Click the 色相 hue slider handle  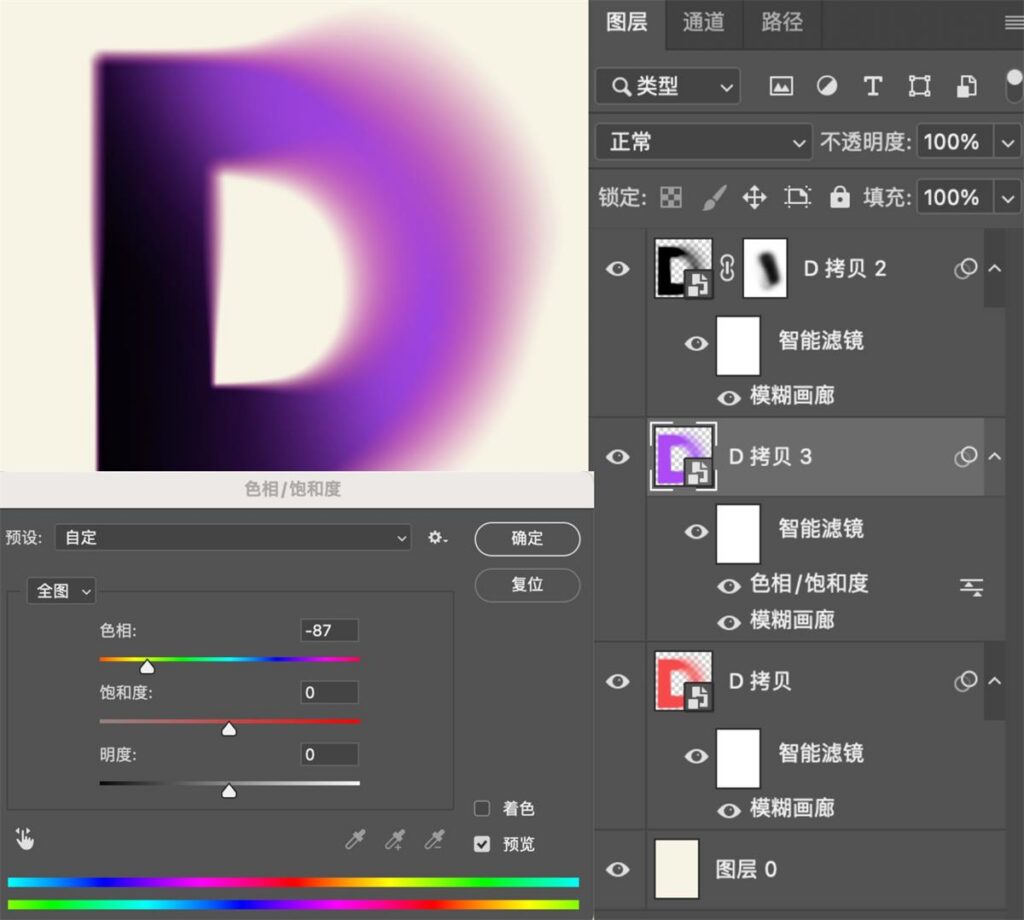tap(148, 667)
